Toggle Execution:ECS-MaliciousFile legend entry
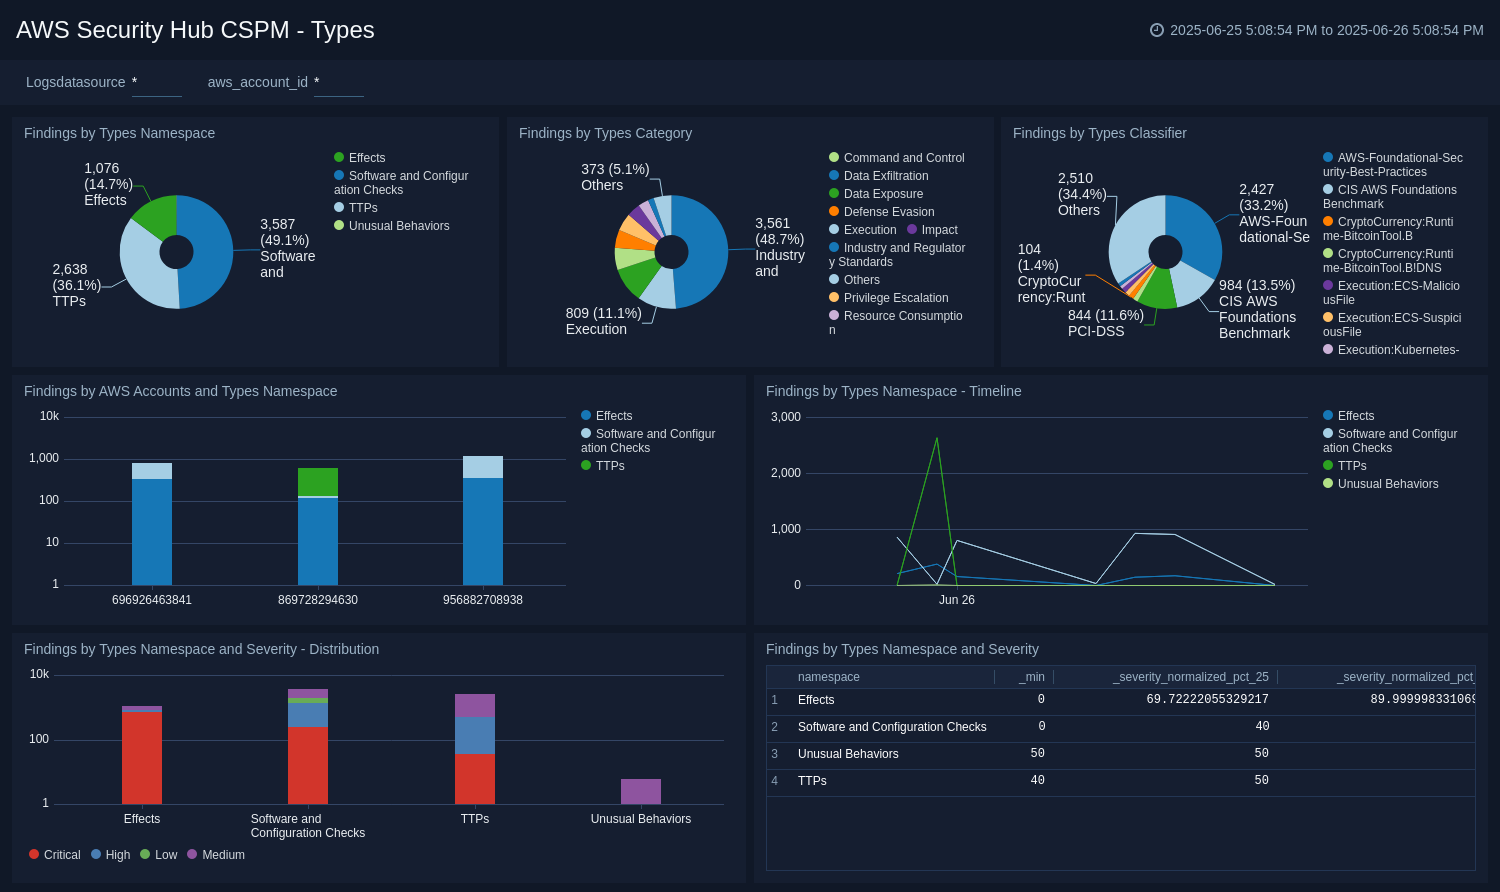1500x892 pixels. point(1391,293)
